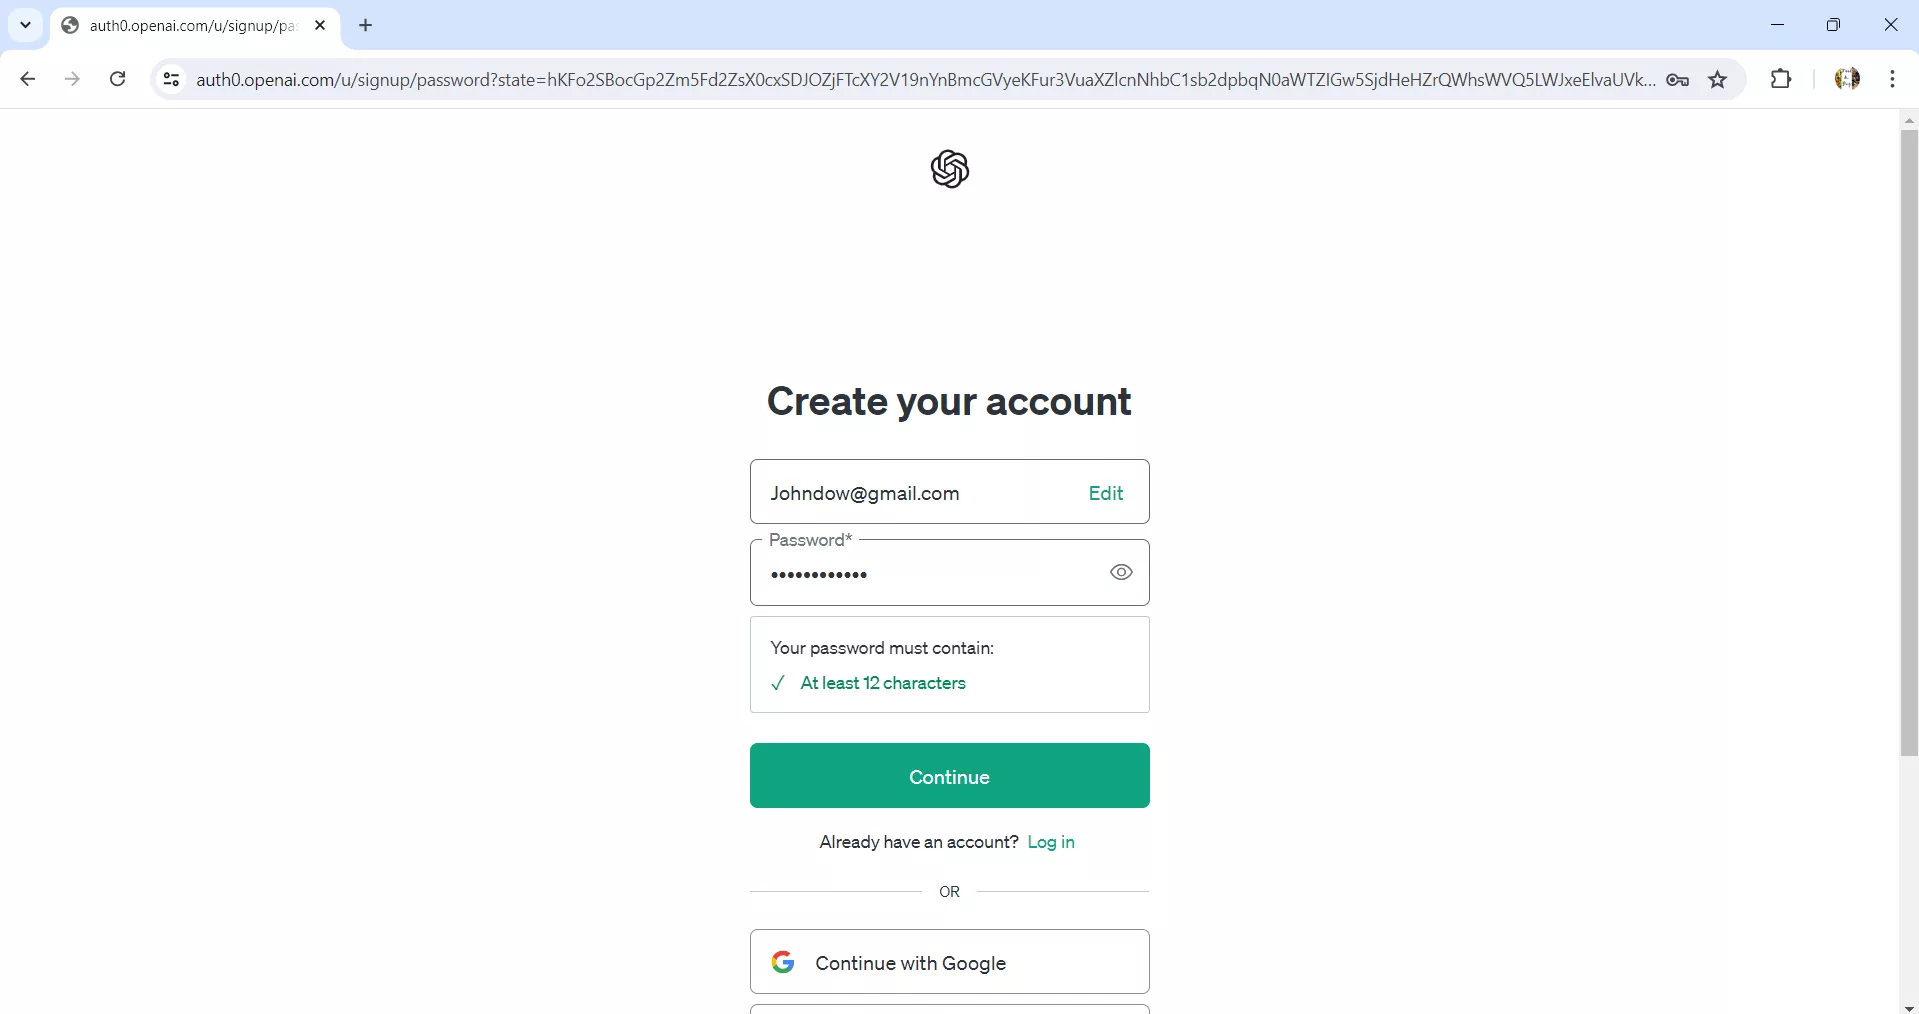Reload the page with the refresh icon
Viewport: 1919px width, 1014px height.
coord(118,79)
